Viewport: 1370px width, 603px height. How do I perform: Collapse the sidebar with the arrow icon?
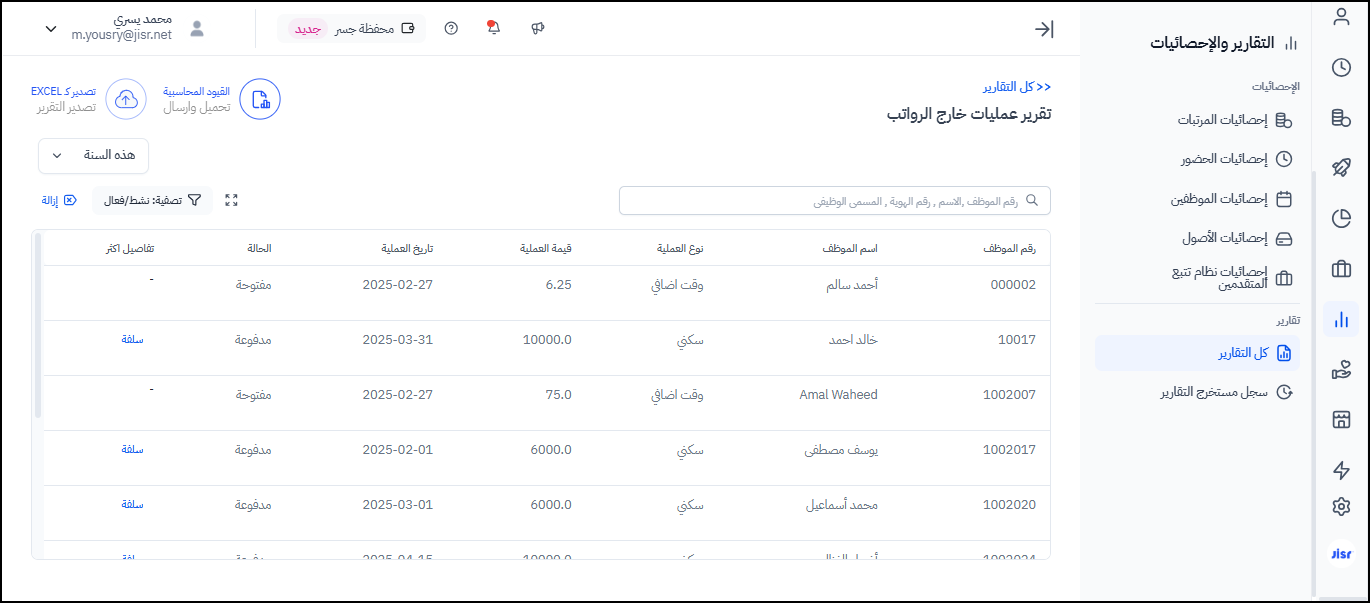[1044, 29]
